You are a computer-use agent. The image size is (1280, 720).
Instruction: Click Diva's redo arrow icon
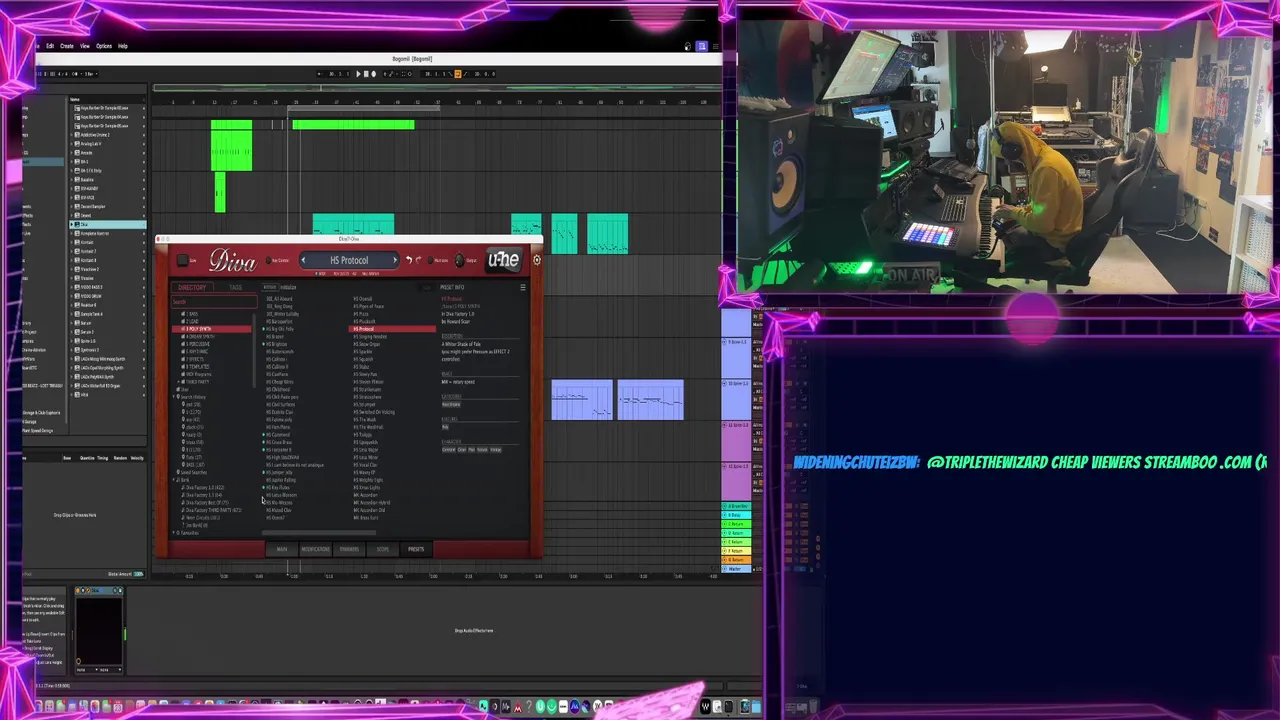(418, 260)
